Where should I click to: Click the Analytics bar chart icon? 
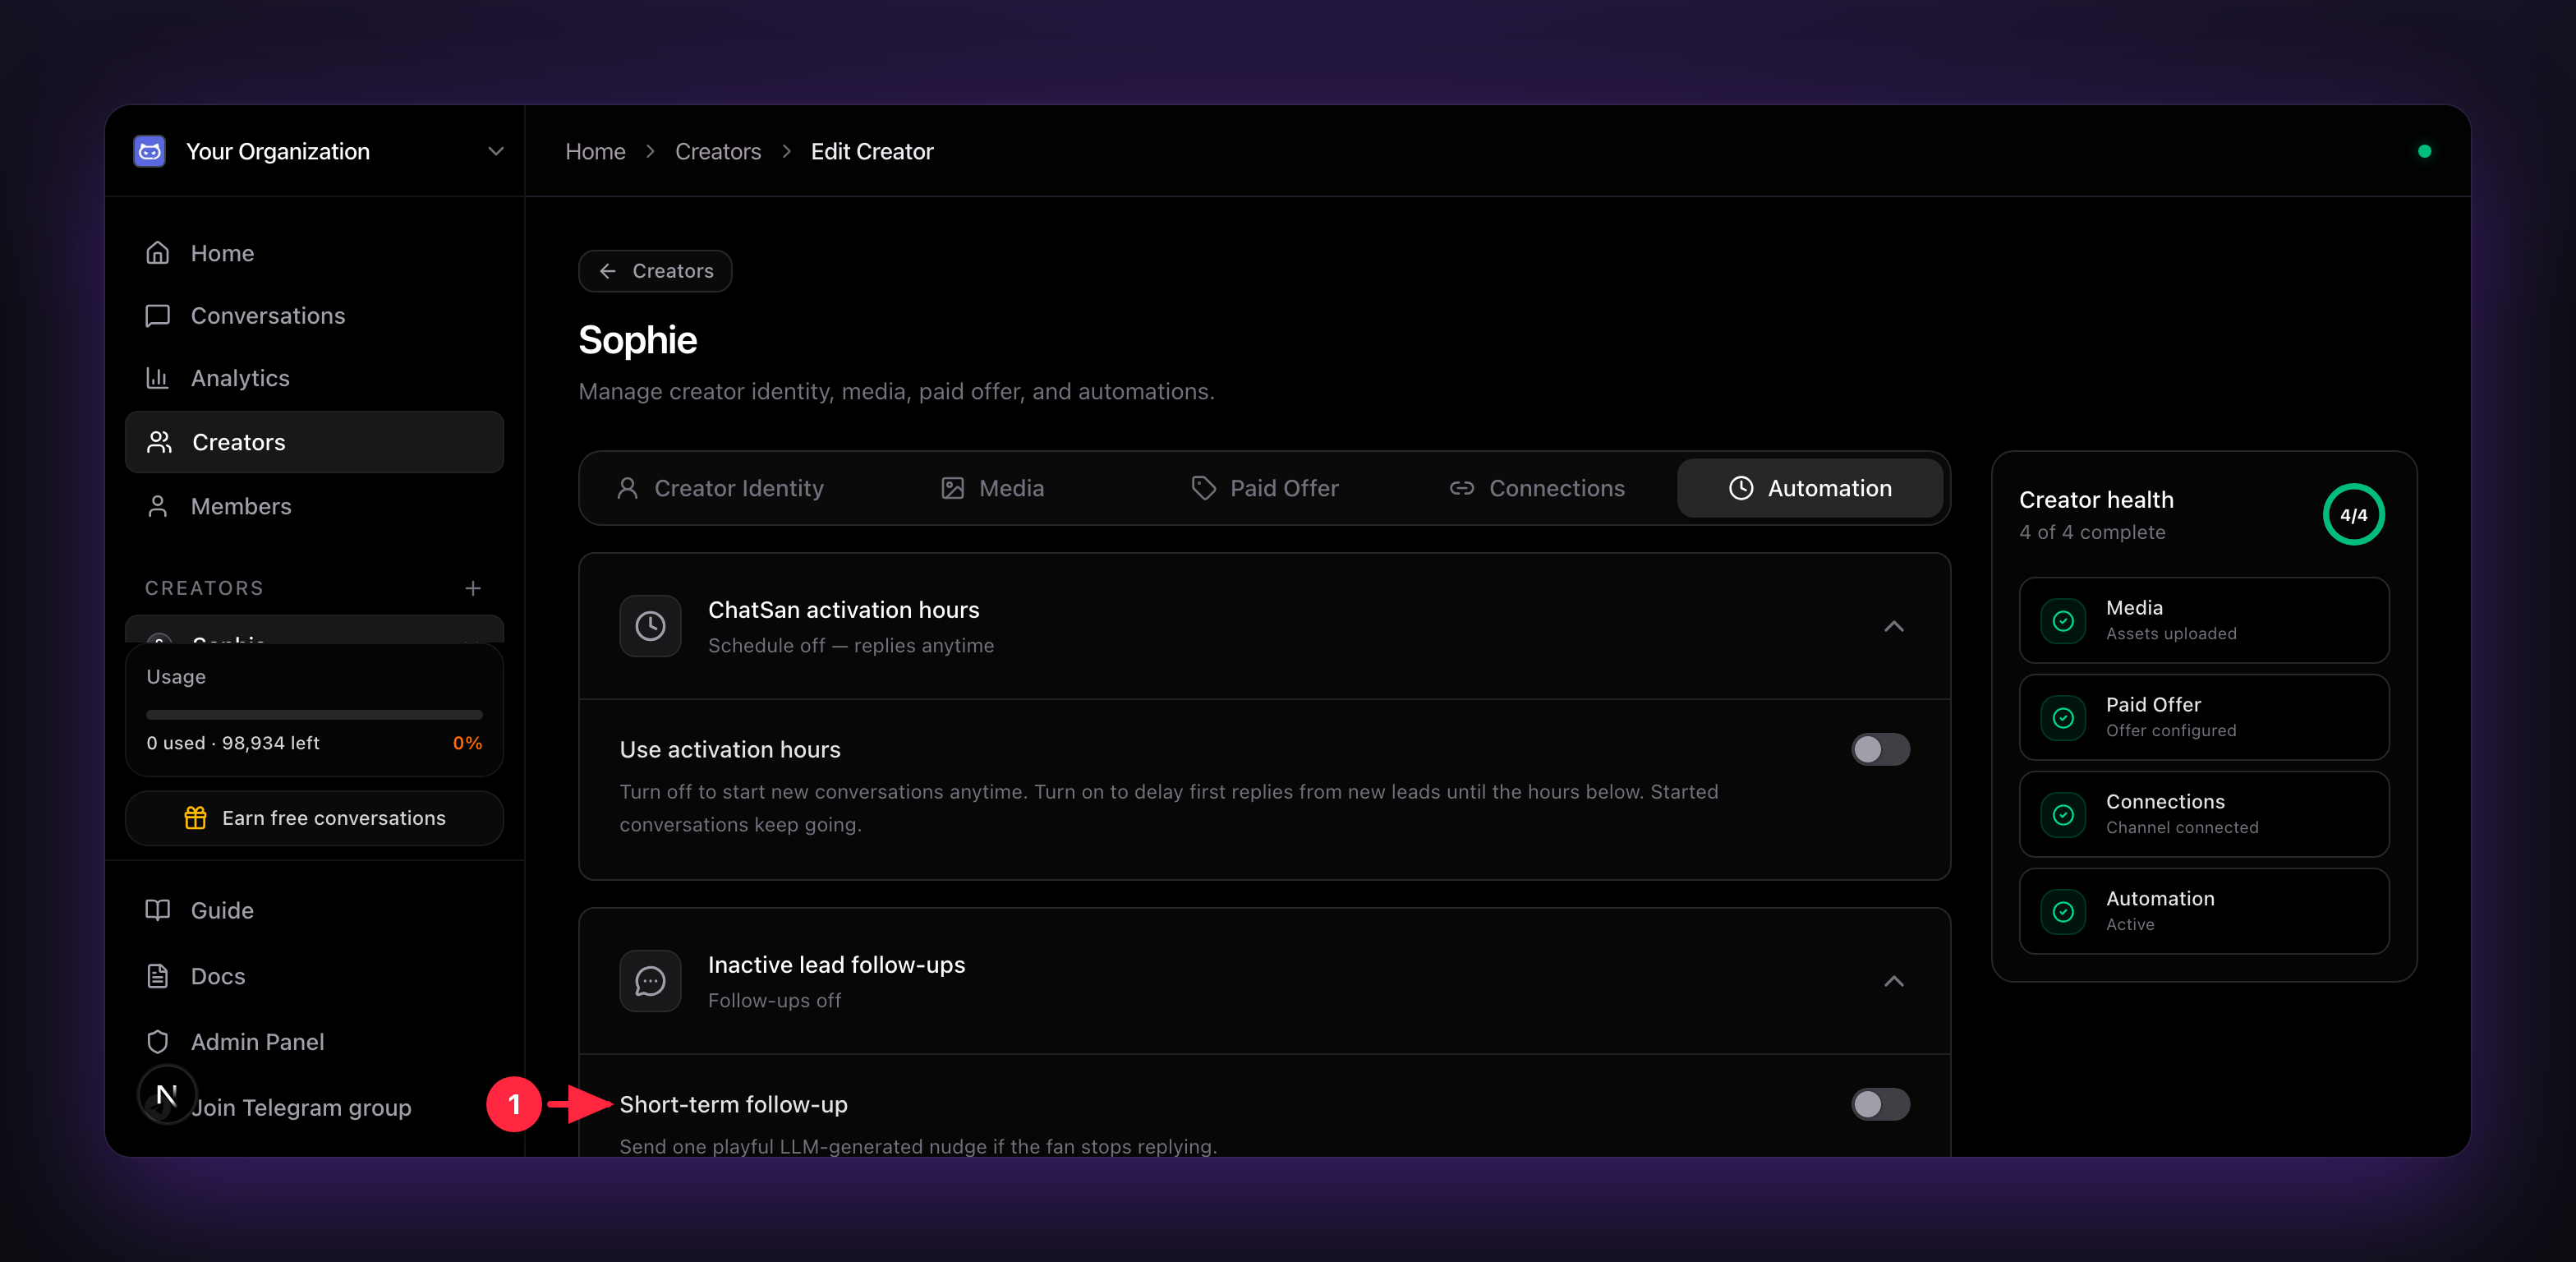(157, 378)
